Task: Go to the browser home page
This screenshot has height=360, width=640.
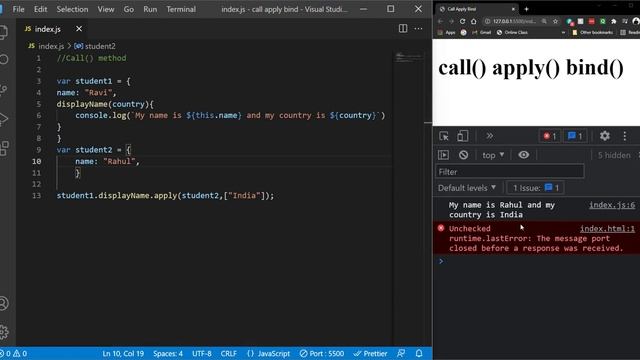Action: [x=473, y=21]
